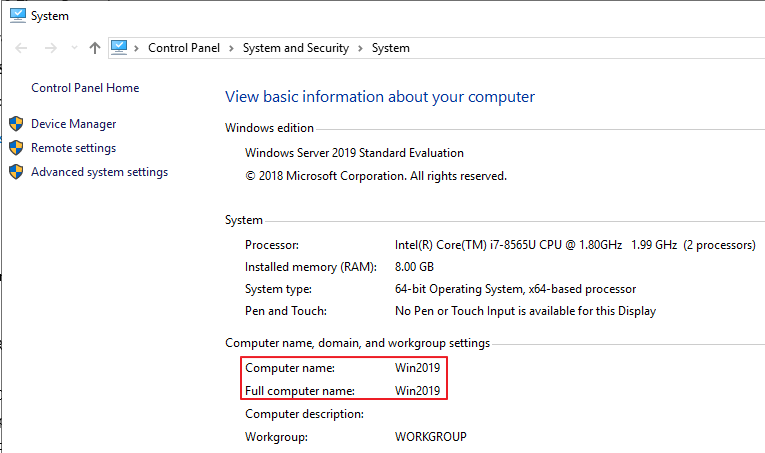
Task: Click the Device Manager shield icon
Action: [x=16, y=124]
